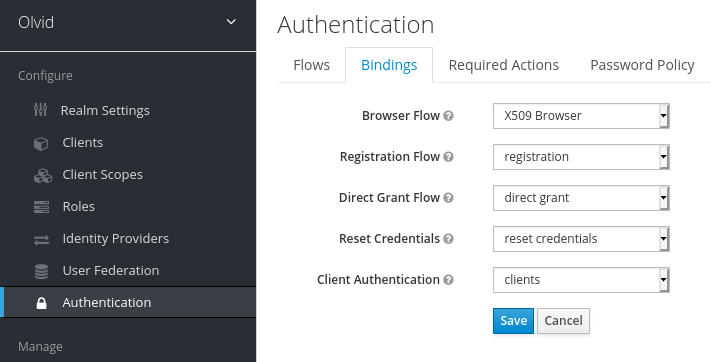Click help icon beside Browser Flow
Viewport: 711px width, 362px height.
pos(448,116)
